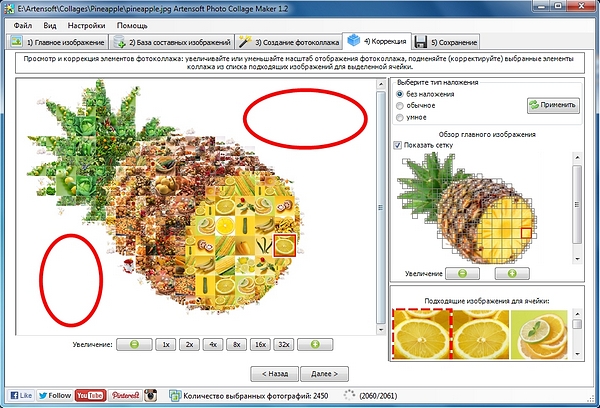This screenshot has height=408, width=600.
Task: Set collage zoom to 16x
Action: [260, 344]
